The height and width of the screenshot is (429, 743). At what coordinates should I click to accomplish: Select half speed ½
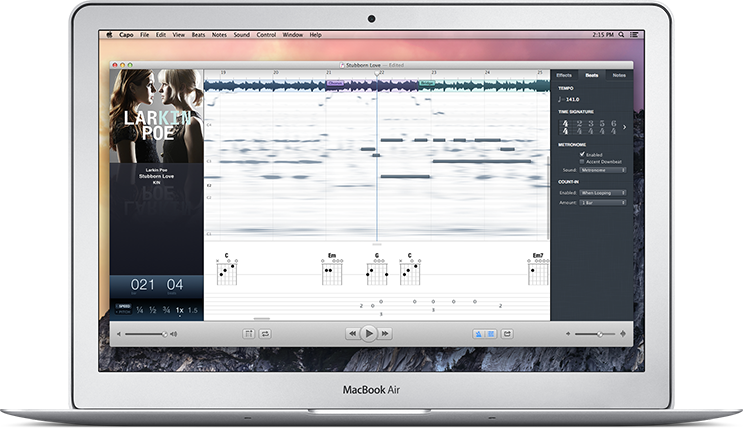pyautogui.click(x=153, y=310)
